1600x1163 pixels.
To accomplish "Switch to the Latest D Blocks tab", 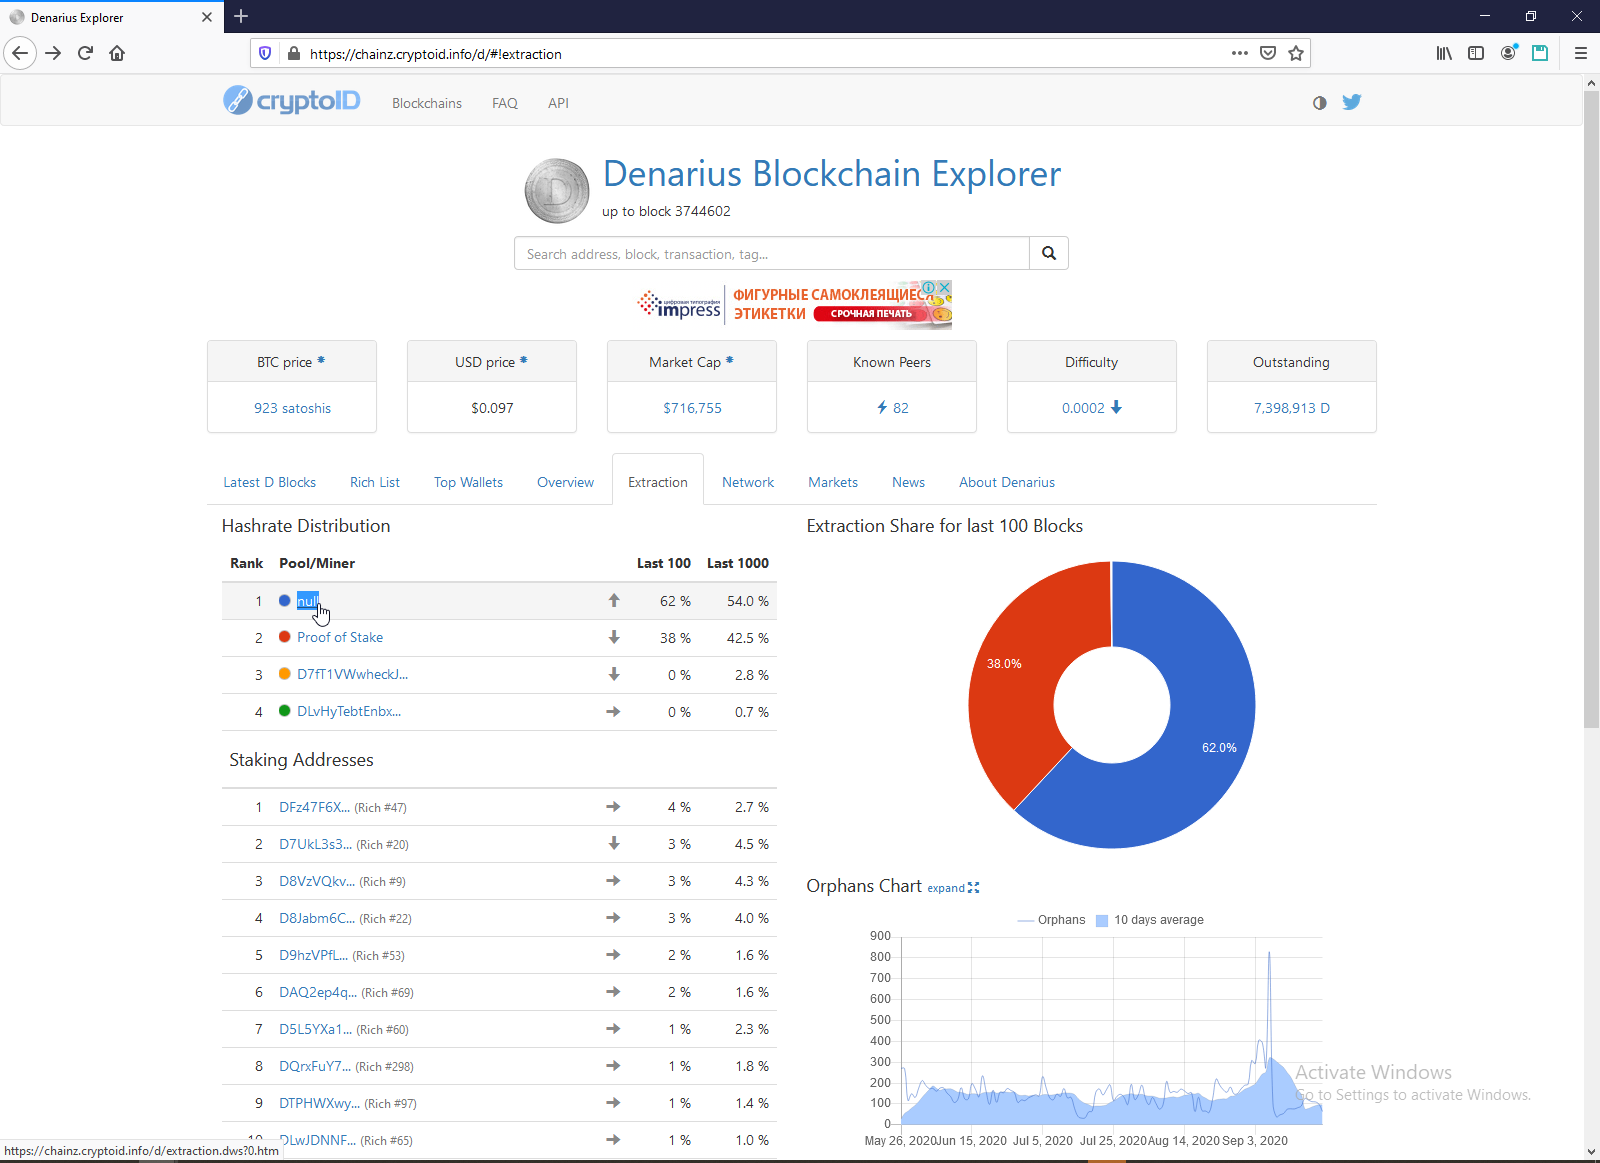I will (269, 482).
